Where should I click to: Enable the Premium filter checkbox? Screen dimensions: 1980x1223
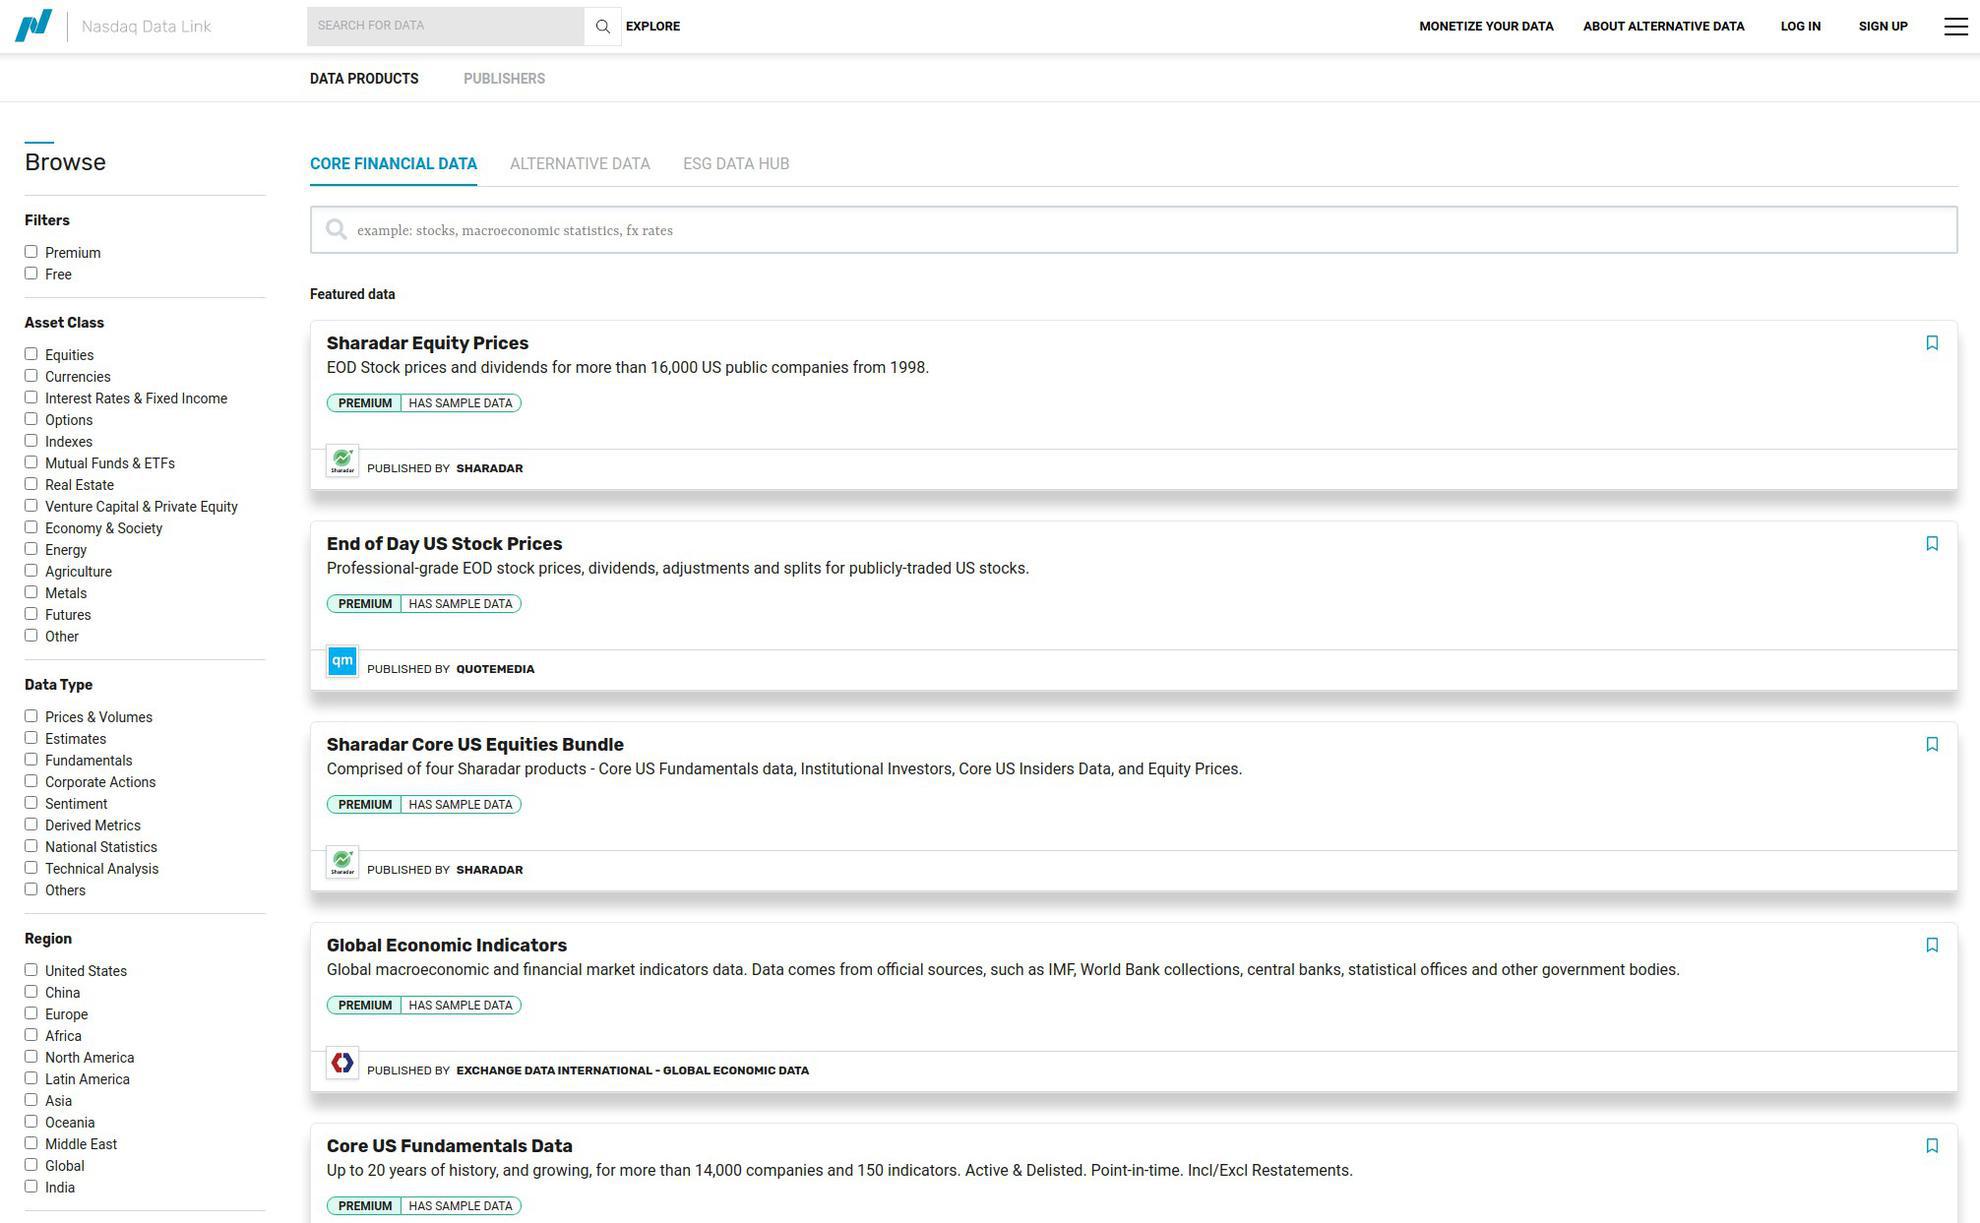(31, 252)
